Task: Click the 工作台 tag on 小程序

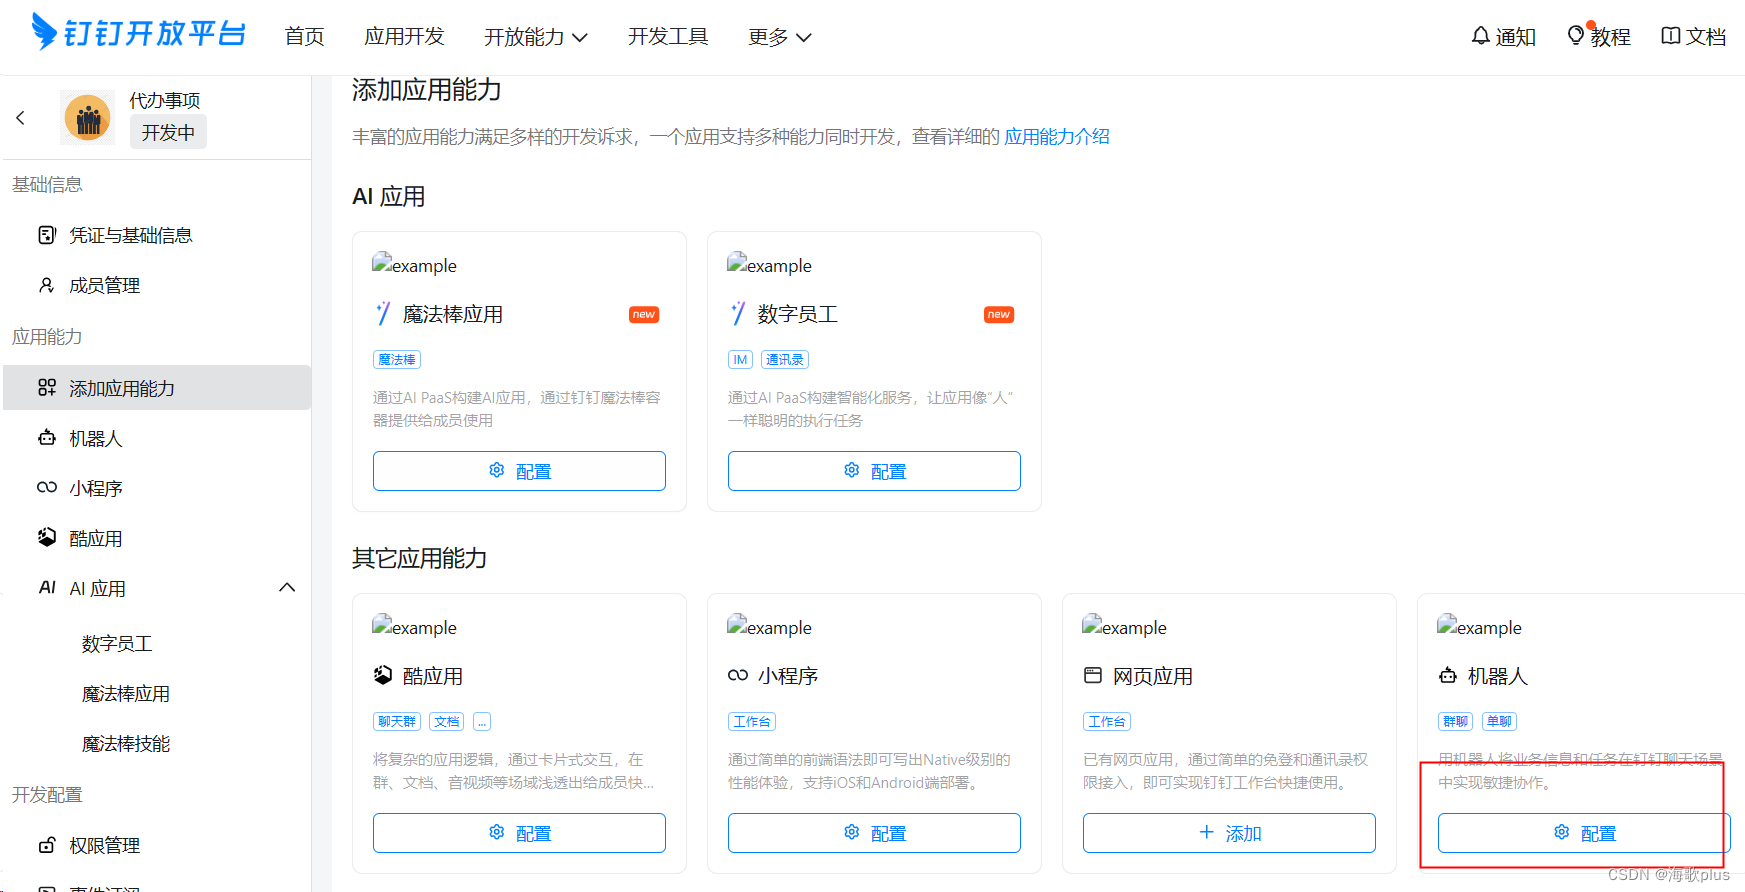Action: pyautogui.click(x=752, y=722)
